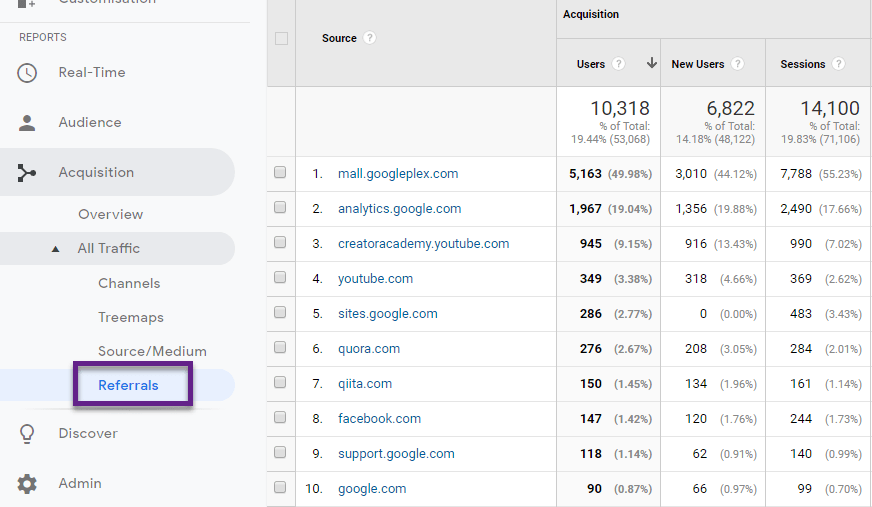Open the Source/Medium report

152,351
